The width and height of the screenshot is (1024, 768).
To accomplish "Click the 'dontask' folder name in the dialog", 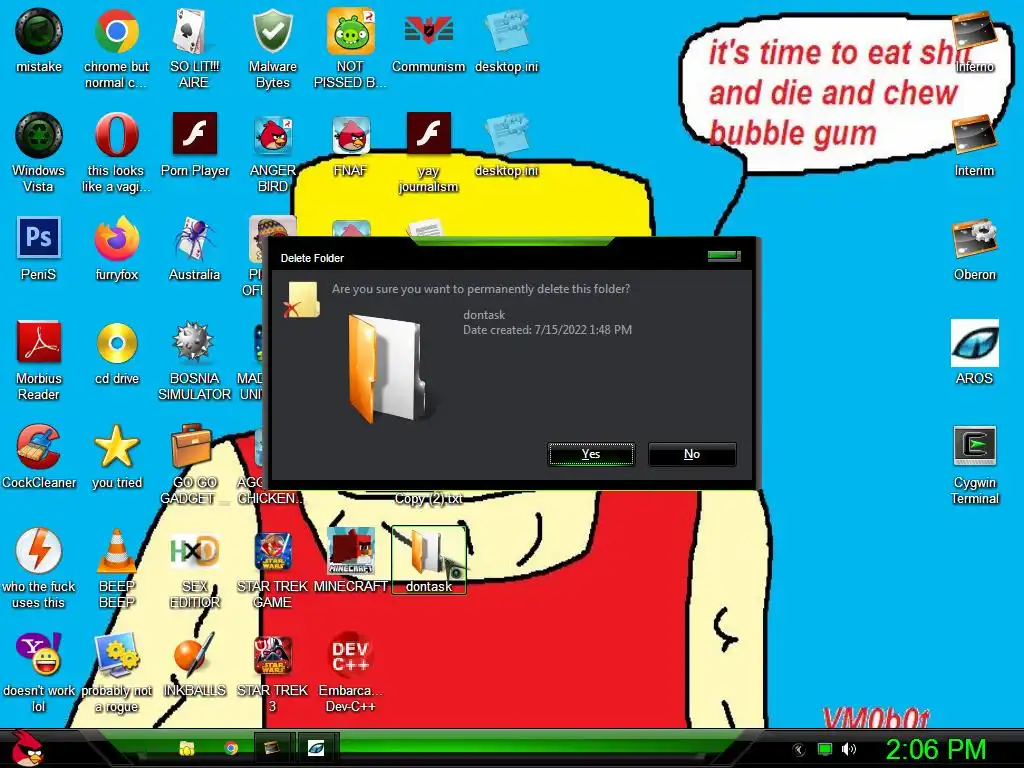I will point(484,315).
